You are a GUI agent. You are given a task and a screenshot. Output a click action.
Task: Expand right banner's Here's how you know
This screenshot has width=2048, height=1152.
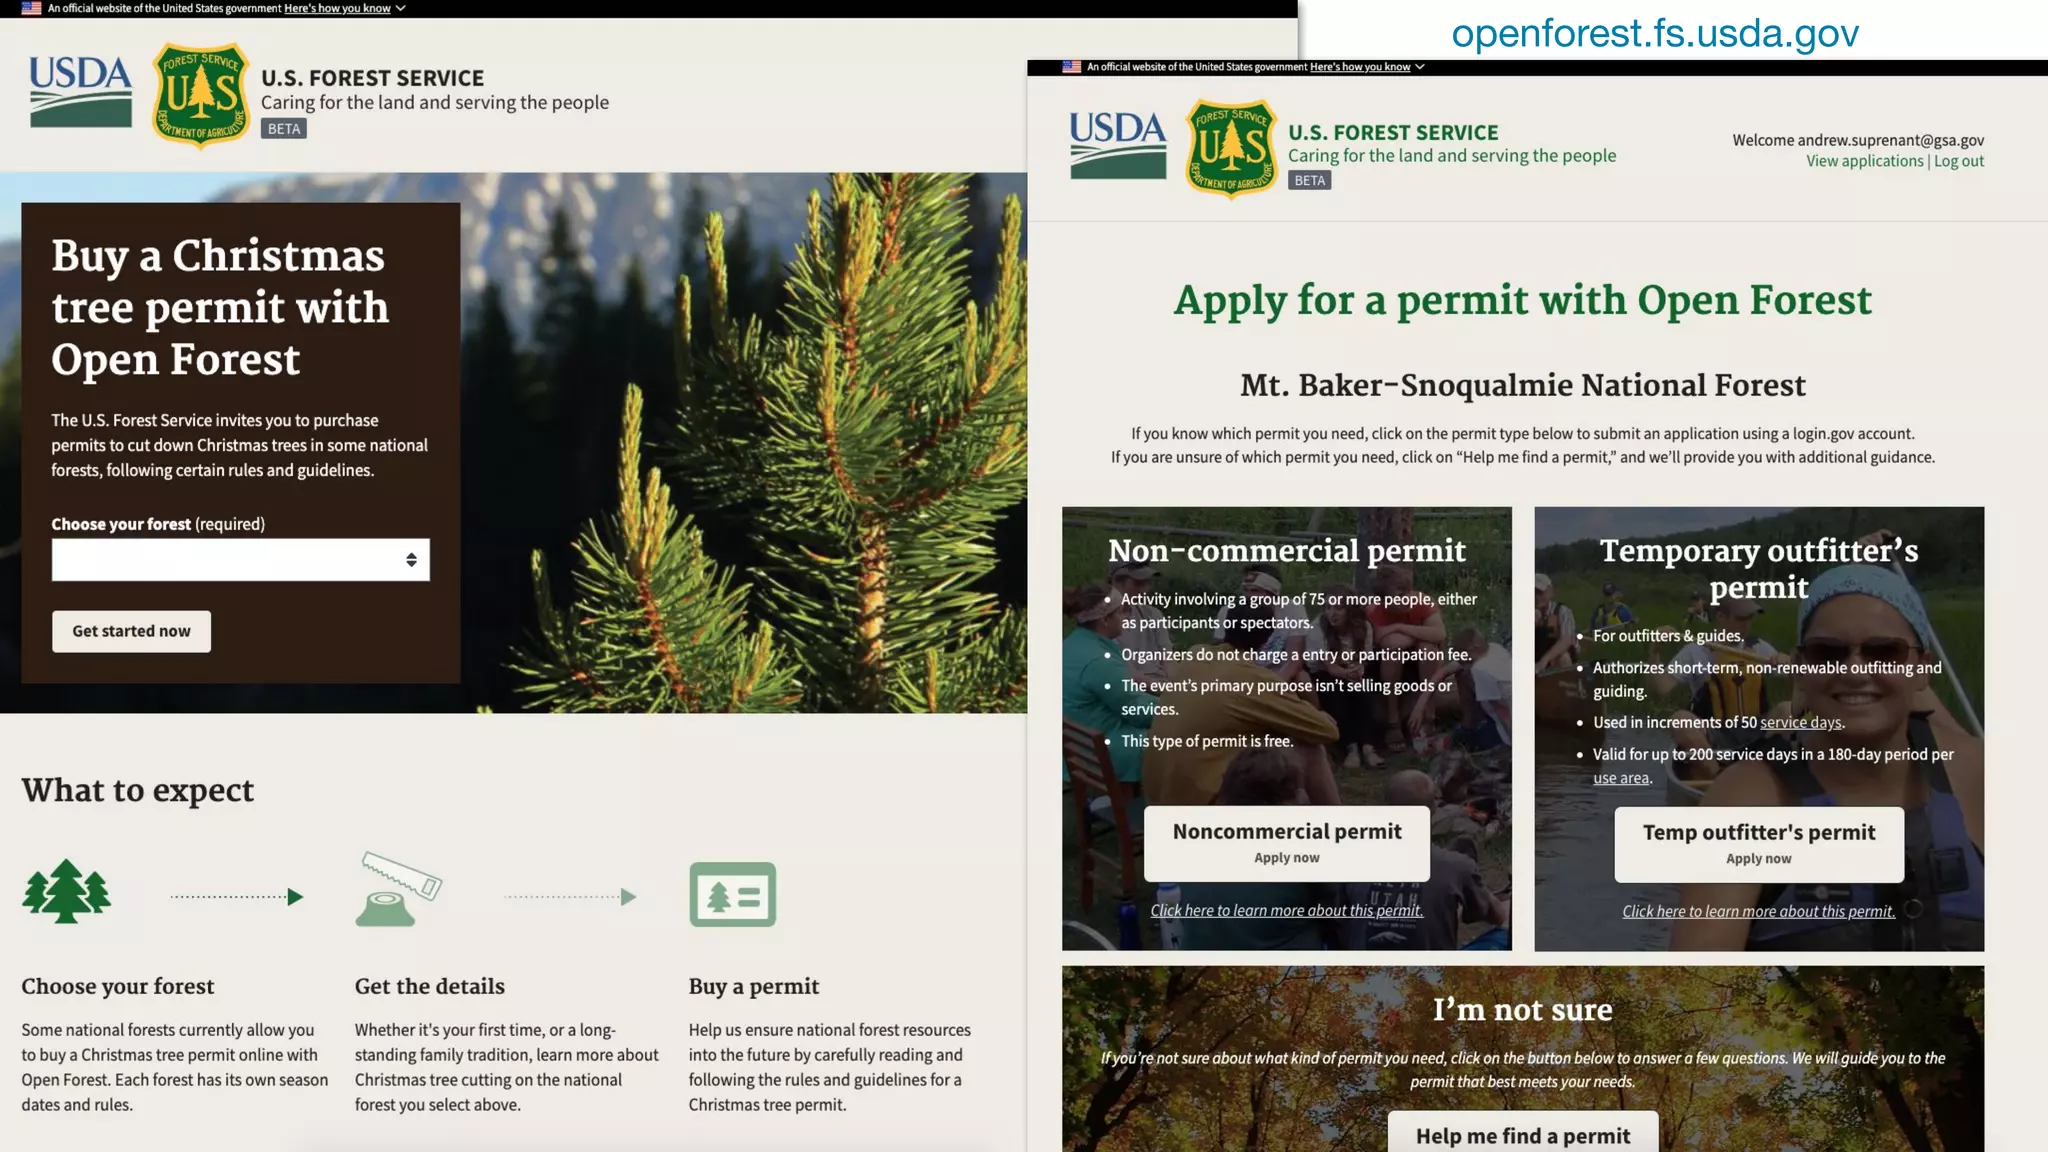[x=1360, y=67]
